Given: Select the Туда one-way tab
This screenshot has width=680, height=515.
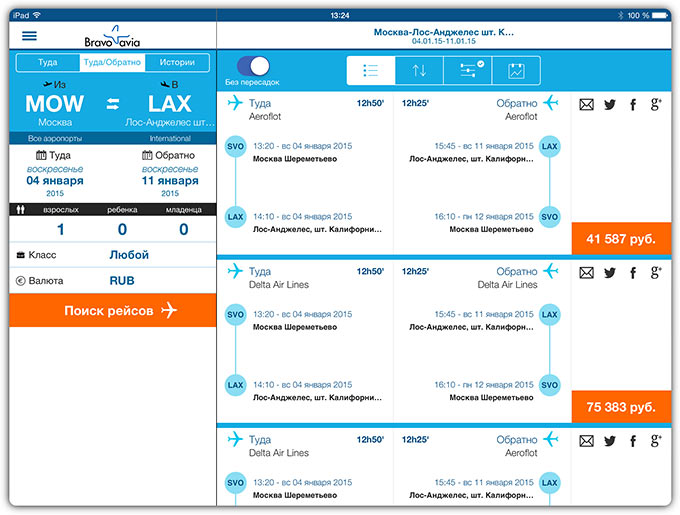Looking at the screenshot, I should [x=48, y=62].
